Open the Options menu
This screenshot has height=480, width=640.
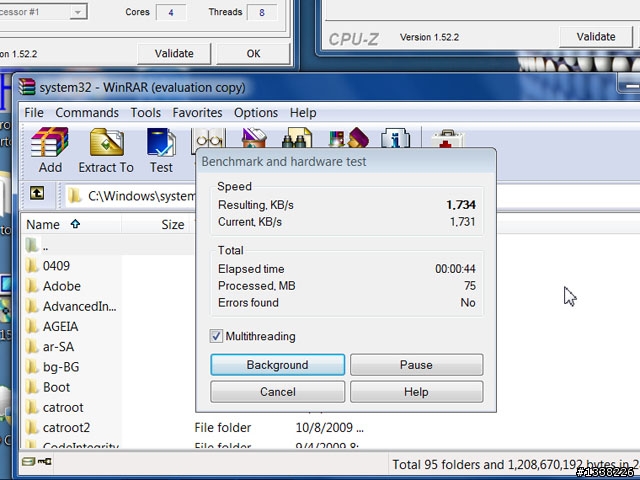tap(256, 113)
